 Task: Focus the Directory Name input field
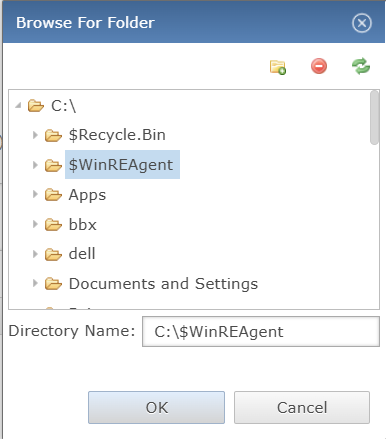click(261, 332)
